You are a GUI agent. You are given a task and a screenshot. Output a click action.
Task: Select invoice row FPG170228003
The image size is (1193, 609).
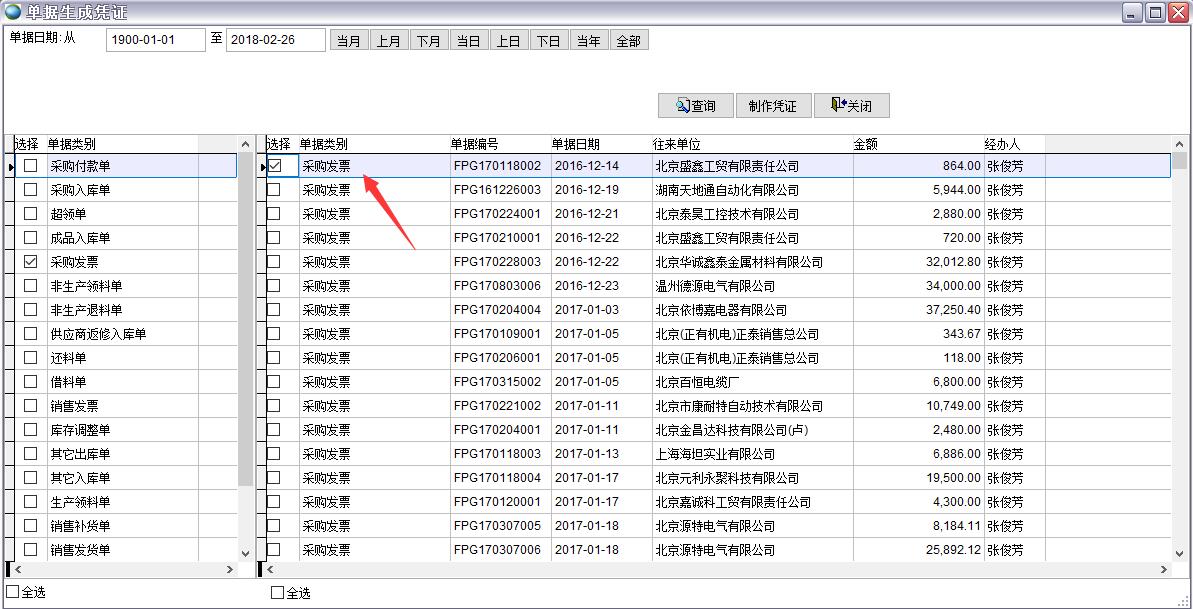click(497, 262)
